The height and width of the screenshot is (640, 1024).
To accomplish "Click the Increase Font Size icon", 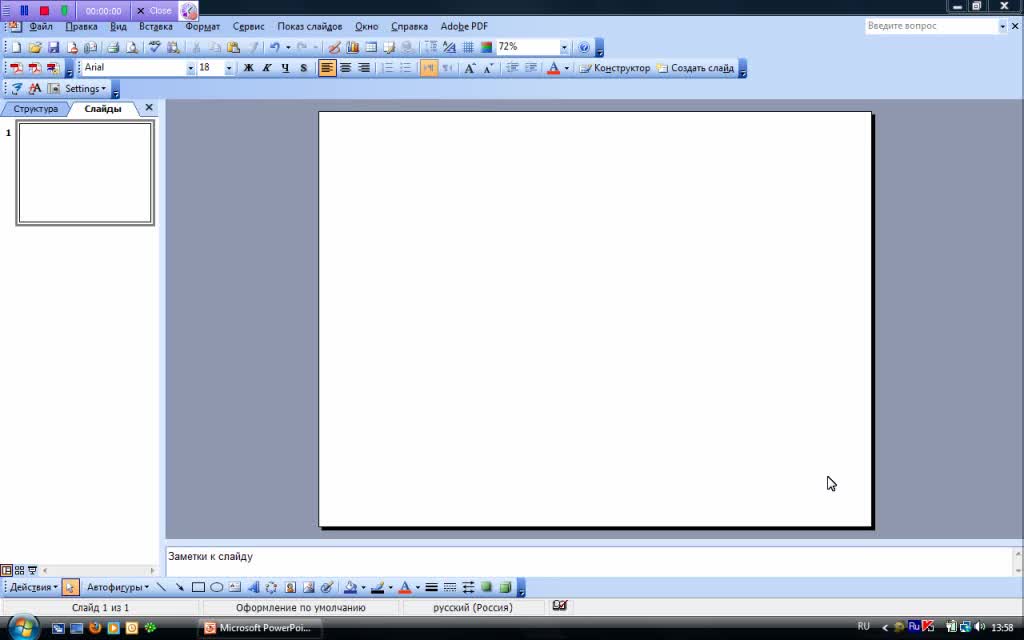I will (470, 68).
